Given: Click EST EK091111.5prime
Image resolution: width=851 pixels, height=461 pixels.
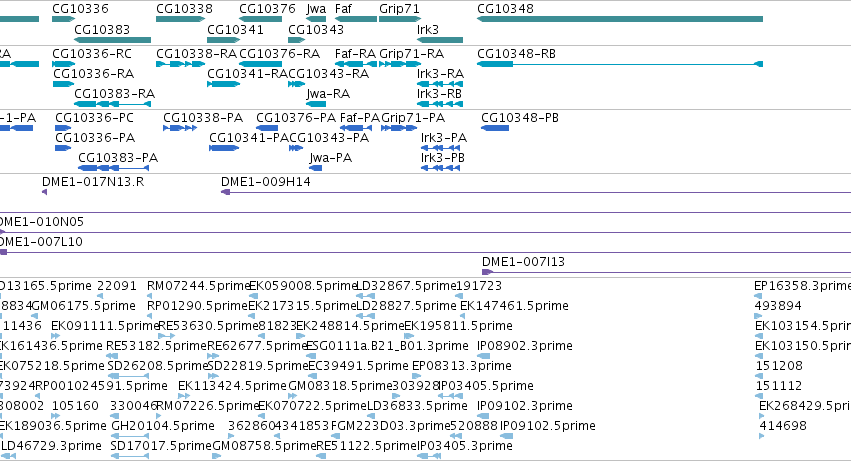Looking at the screenshot, I should pos(105,326).
